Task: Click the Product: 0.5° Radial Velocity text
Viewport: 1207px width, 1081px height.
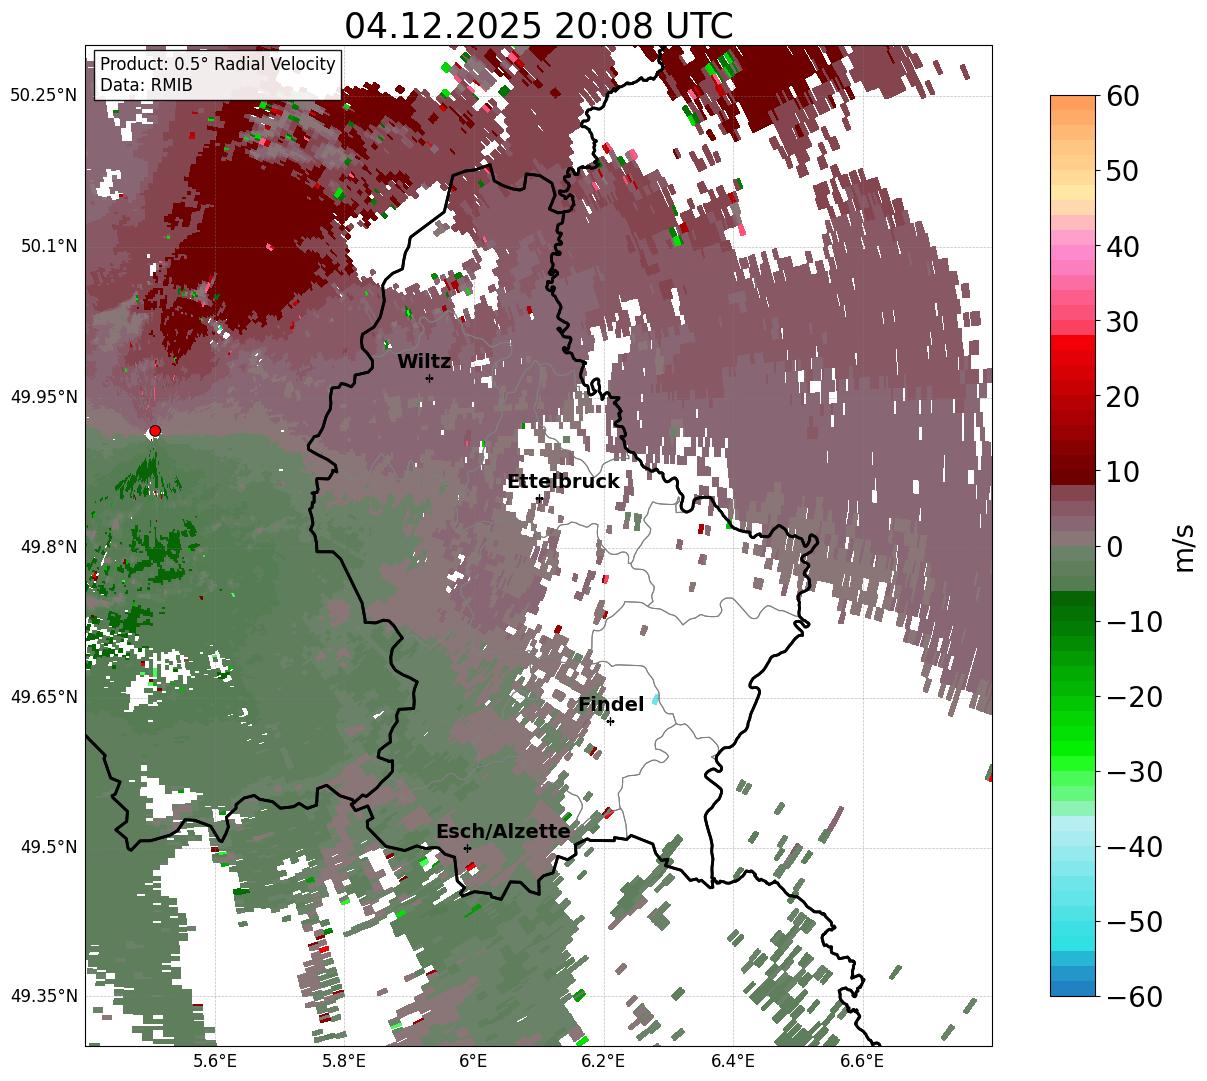Action: pyautogui.click(x=218, y=64)
